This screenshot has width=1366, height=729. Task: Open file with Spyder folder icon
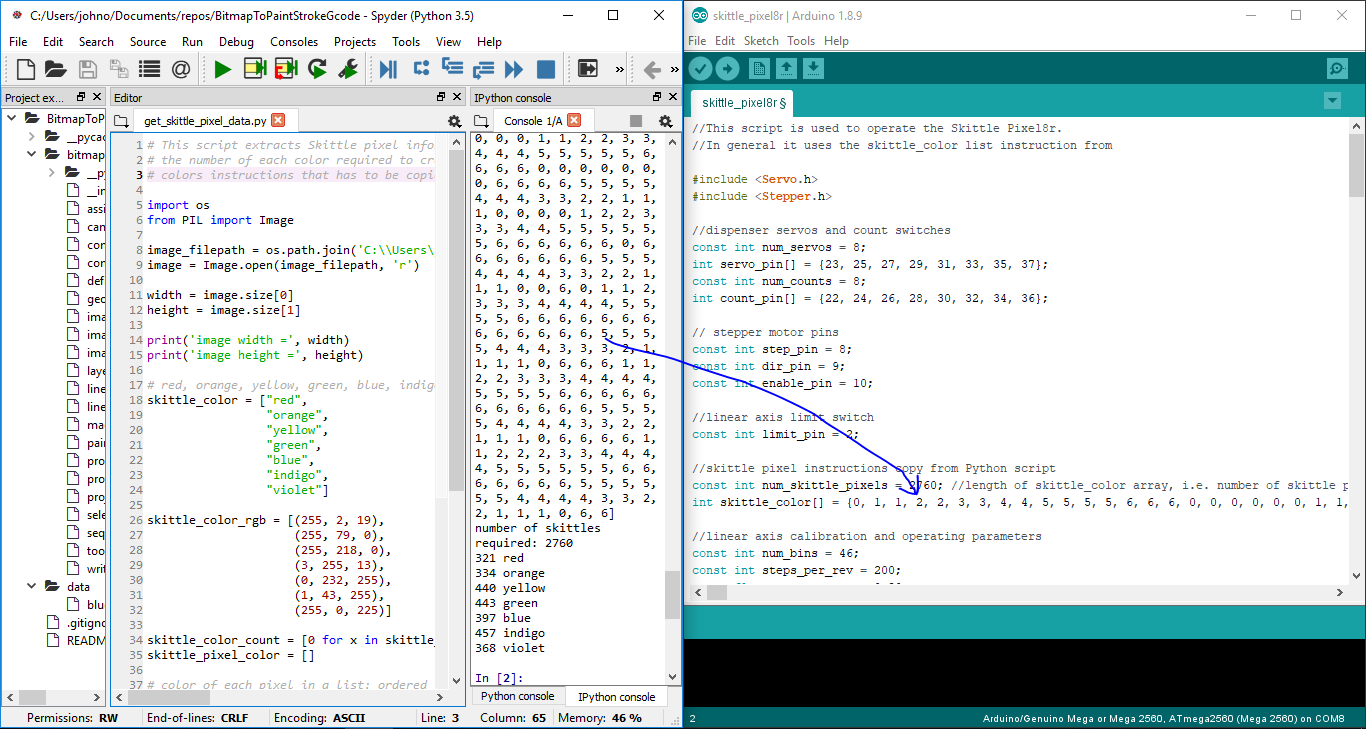click(x=56, y=69)
